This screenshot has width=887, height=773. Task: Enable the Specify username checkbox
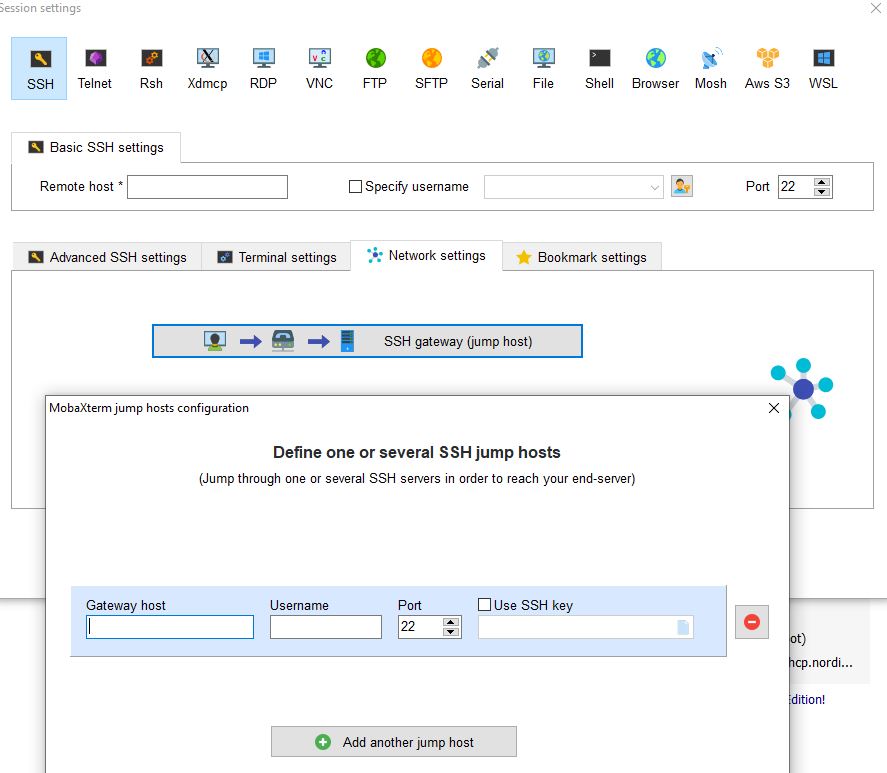click(355, 186)
